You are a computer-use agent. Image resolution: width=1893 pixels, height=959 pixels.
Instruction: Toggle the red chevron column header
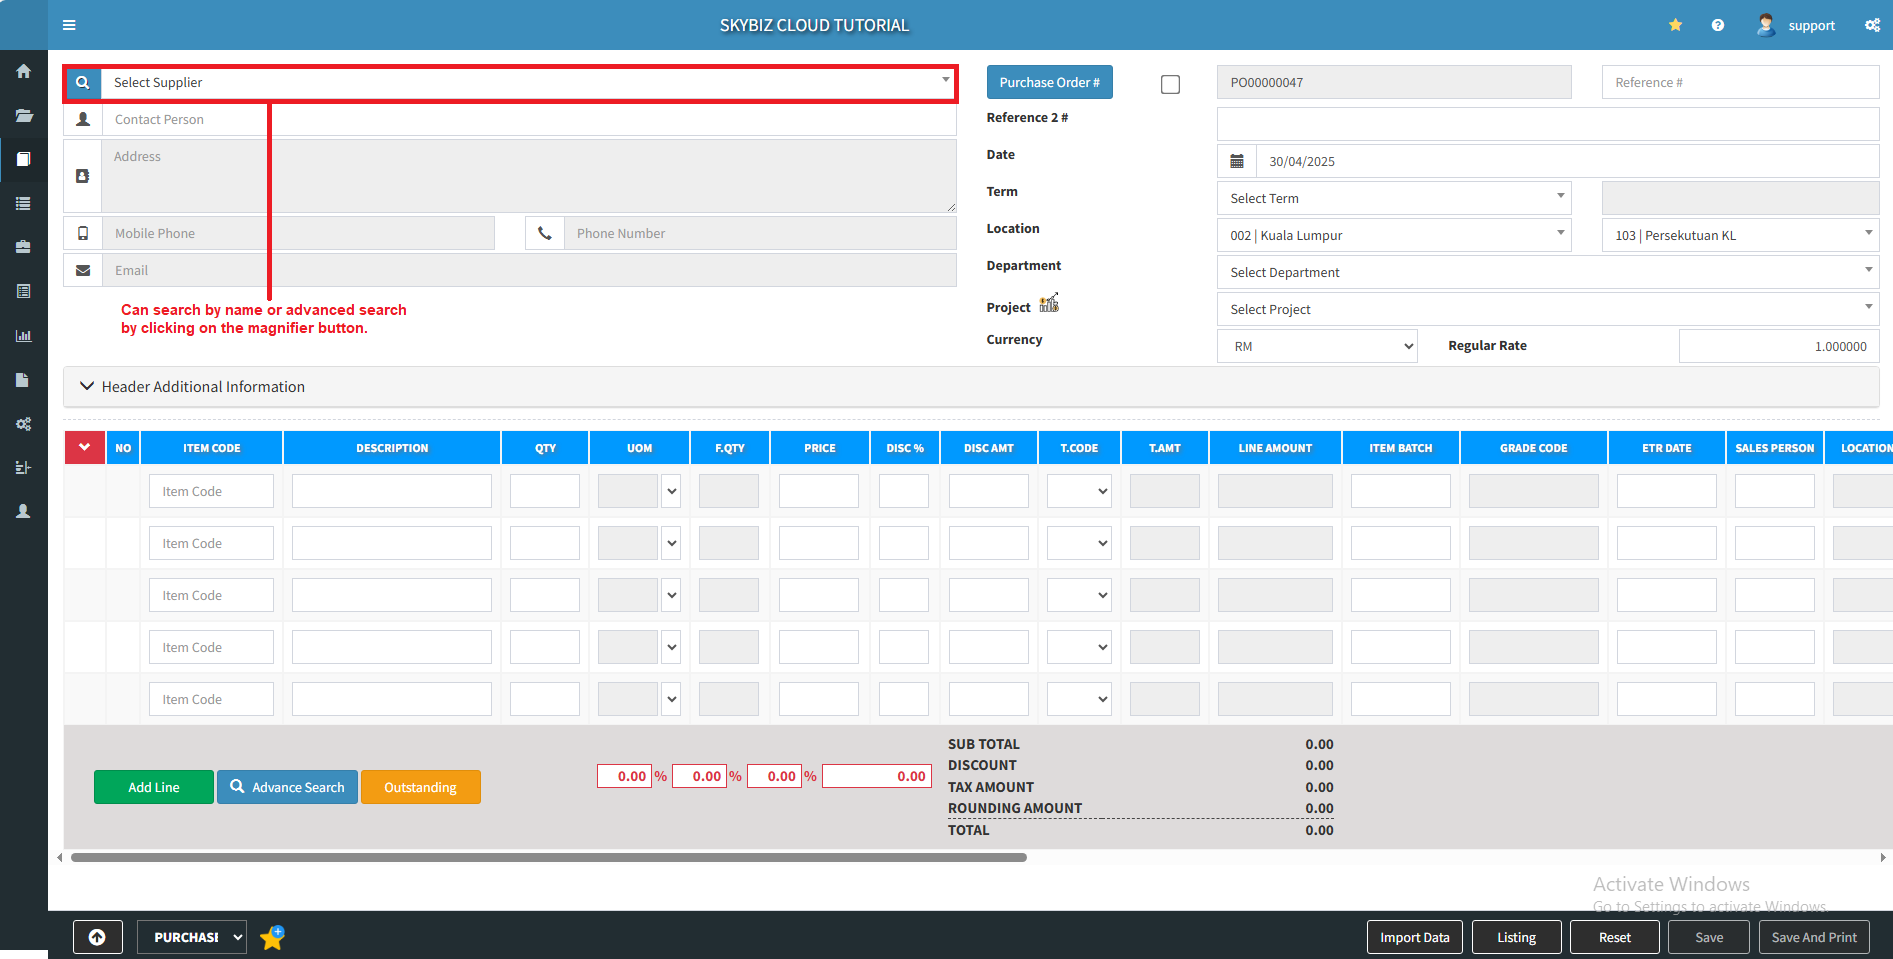85,448
